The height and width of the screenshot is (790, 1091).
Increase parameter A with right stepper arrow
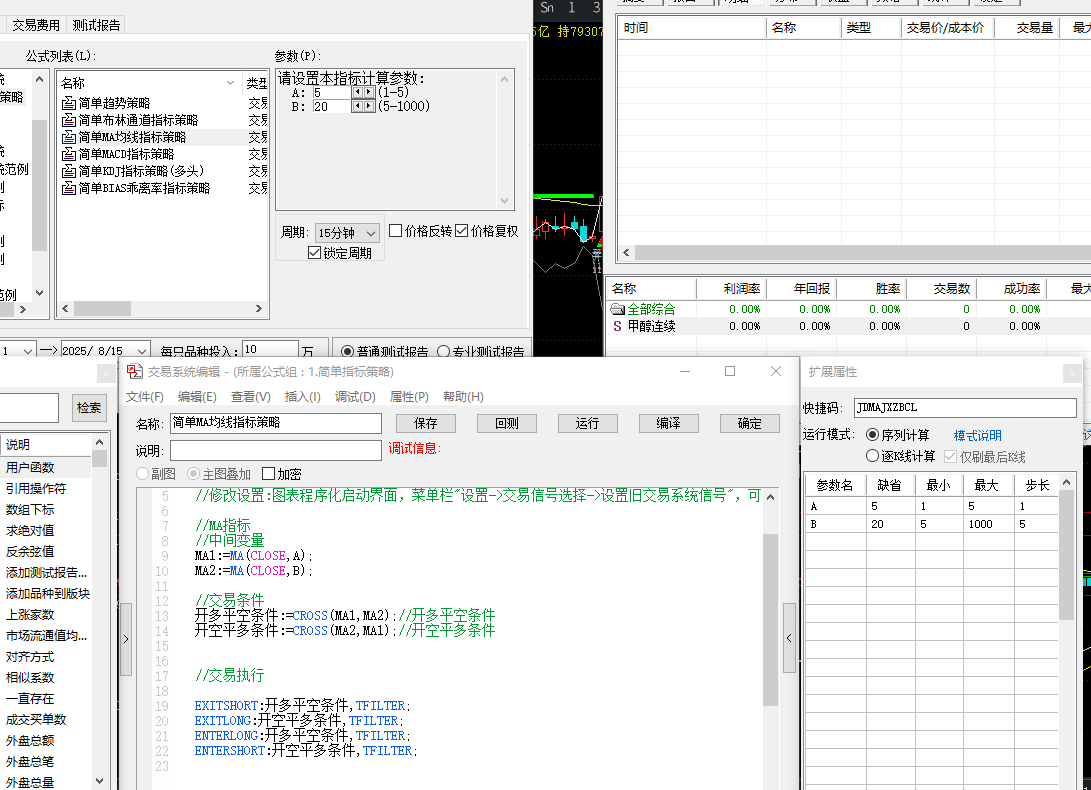coord(369,92)
